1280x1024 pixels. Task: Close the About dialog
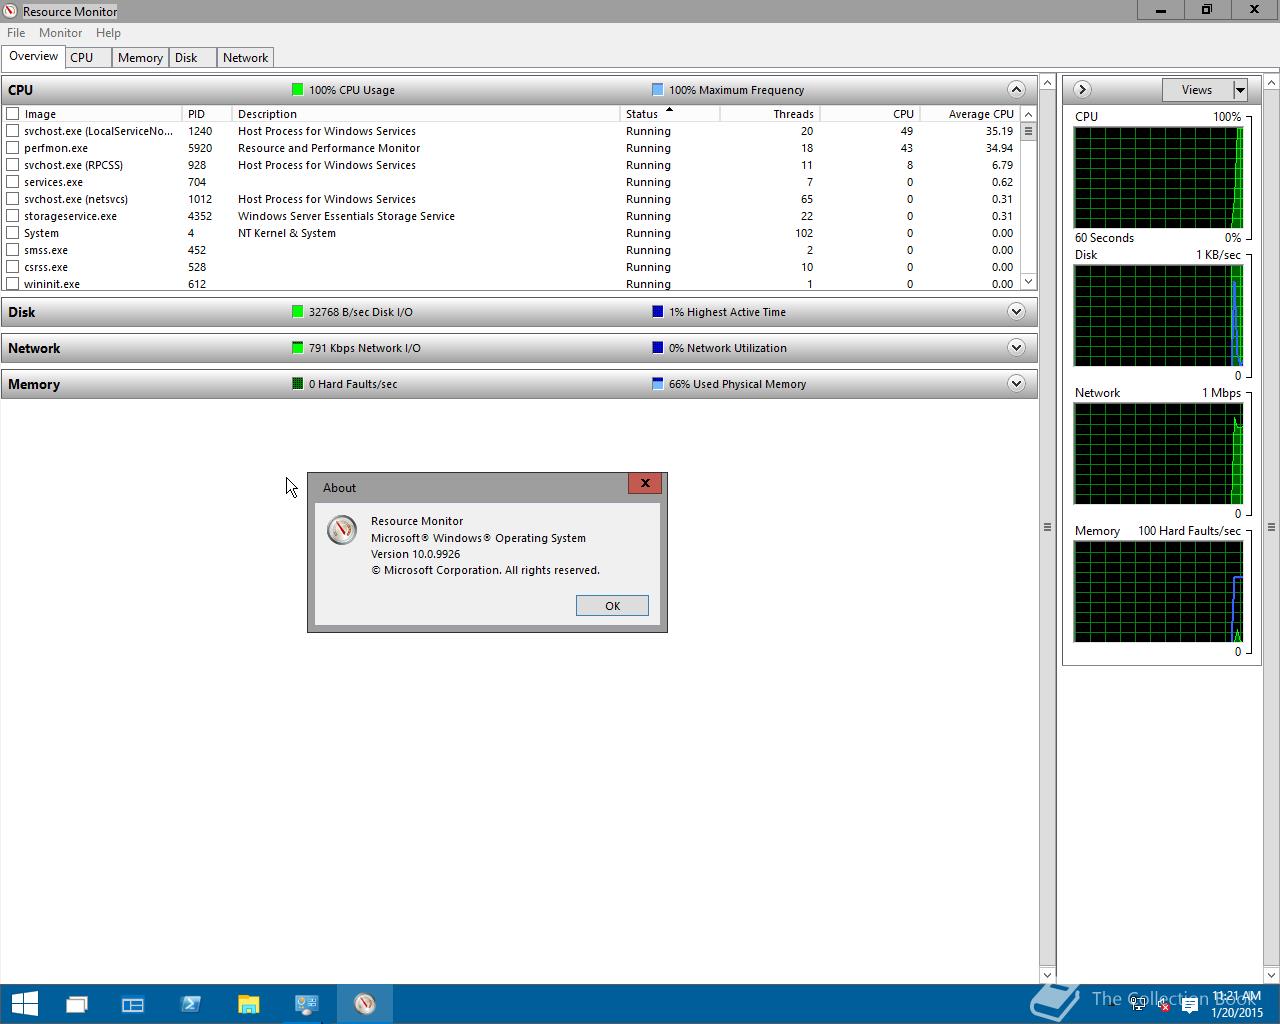tap(645, 483)
